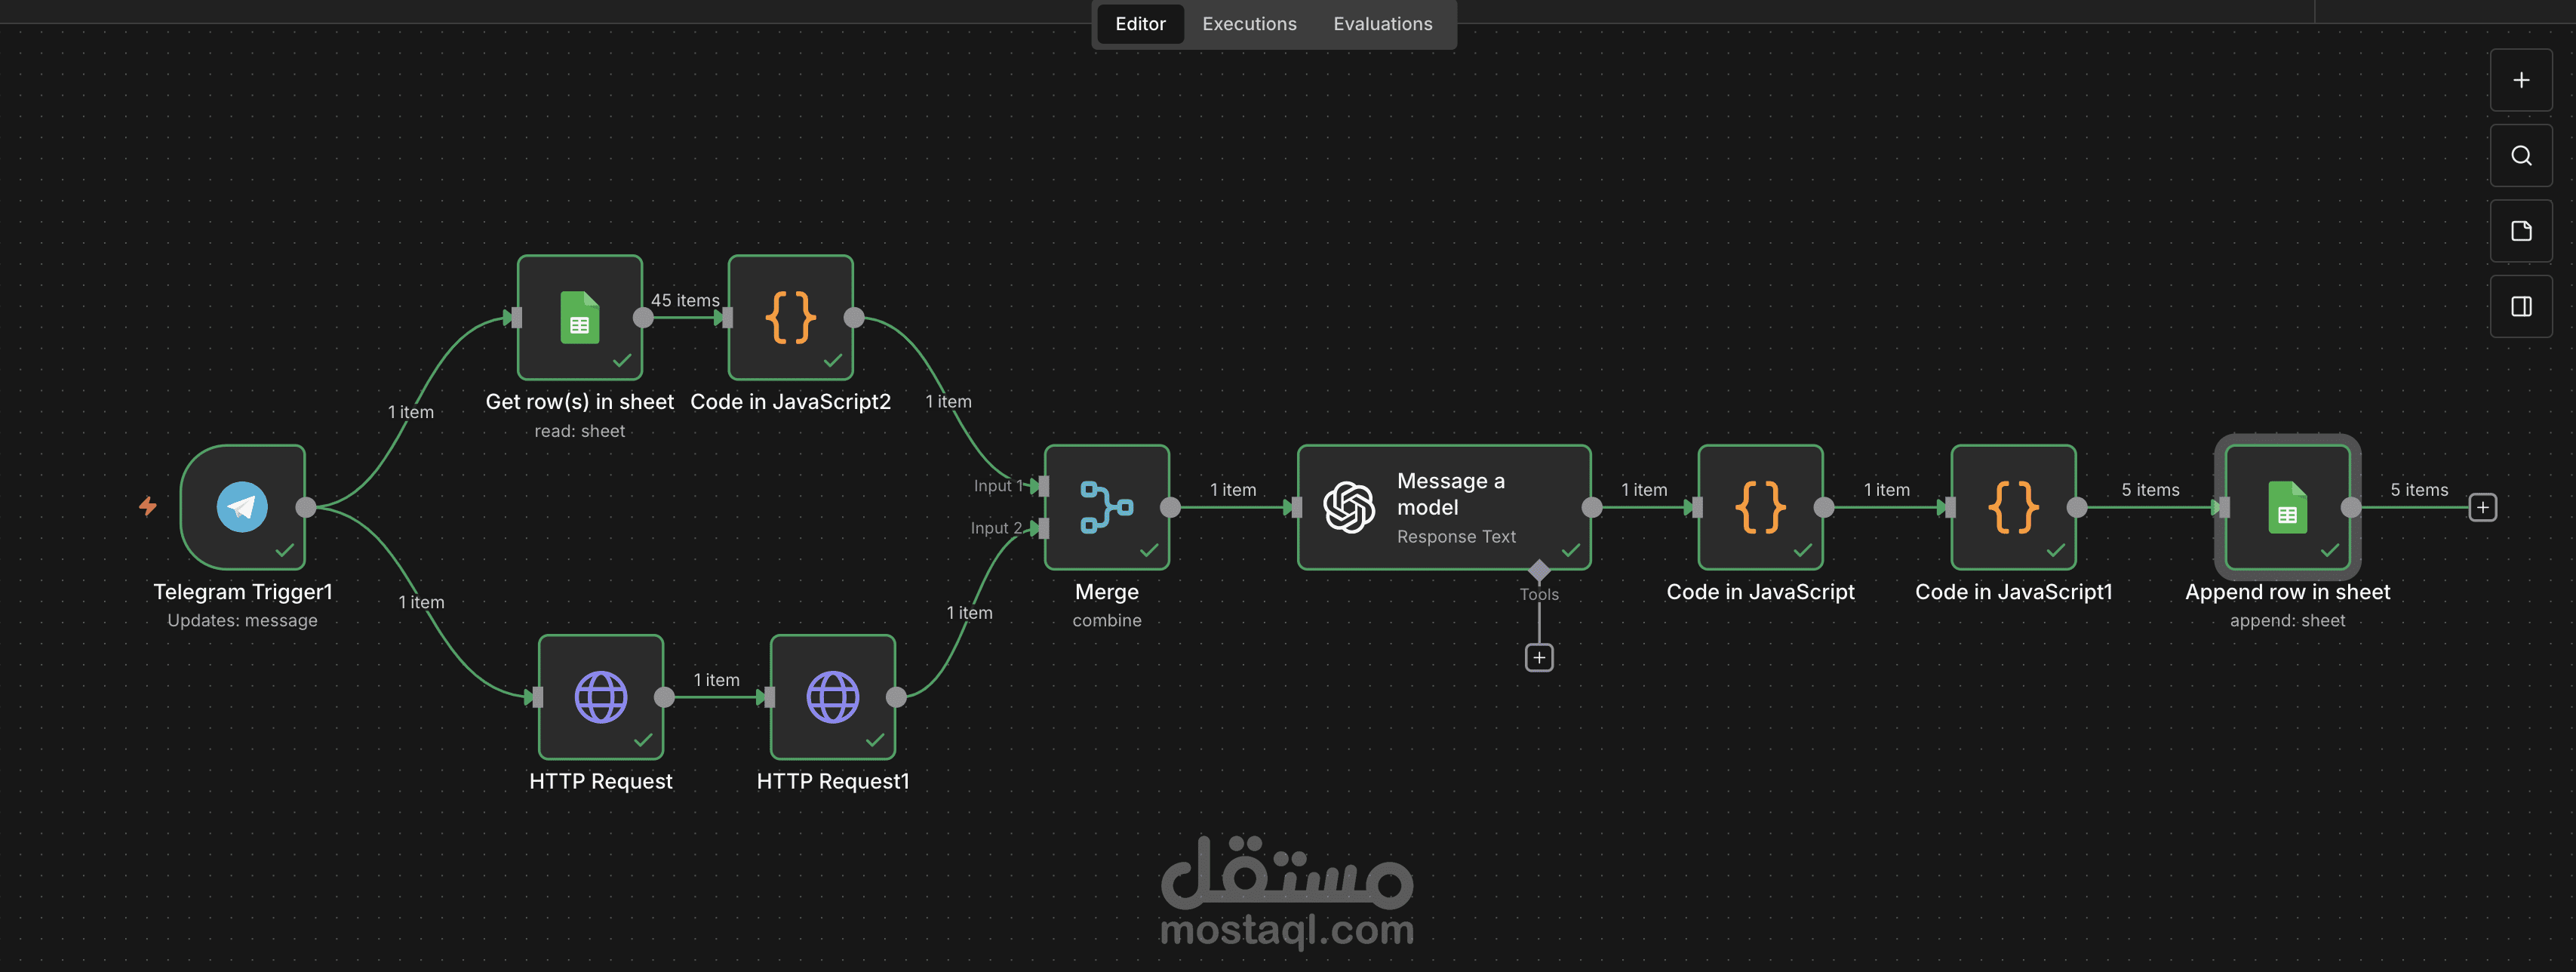
Task: Add a tool with the Tools plus button
Action: pyautogui.click(x=1539, y=657)
